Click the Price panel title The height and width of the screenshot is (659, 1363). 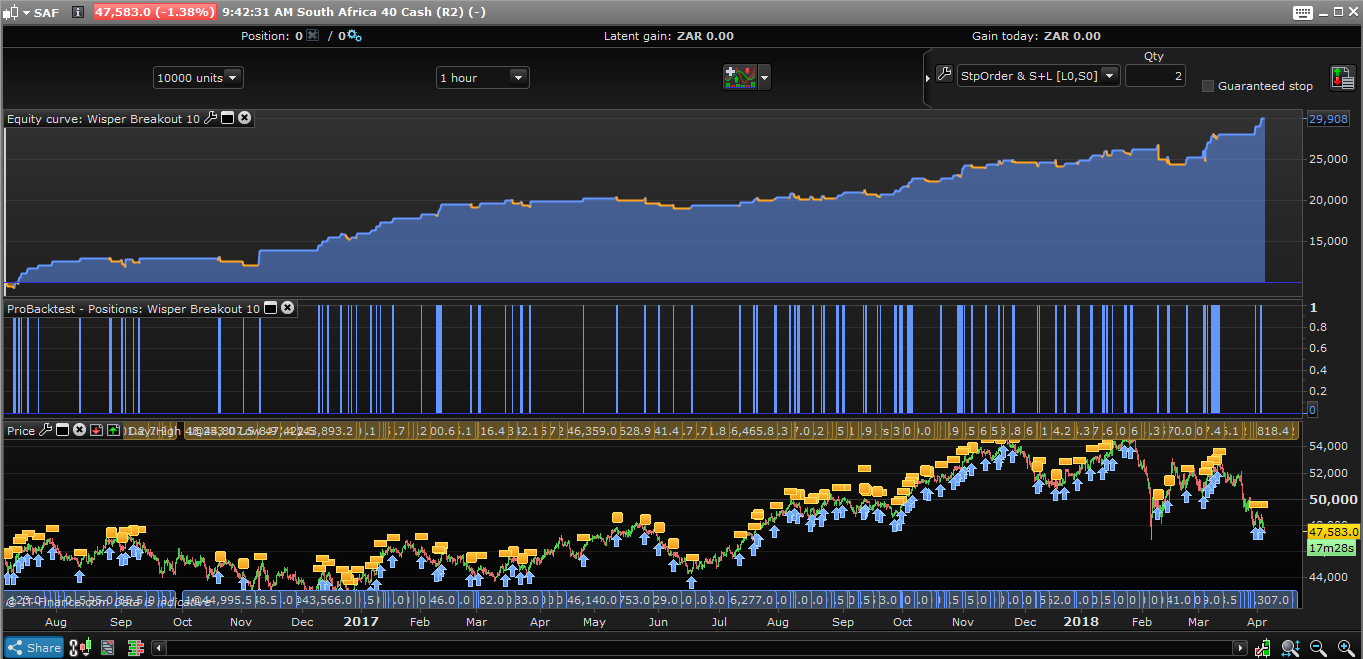pyautogui.click(x=21, y=431)
